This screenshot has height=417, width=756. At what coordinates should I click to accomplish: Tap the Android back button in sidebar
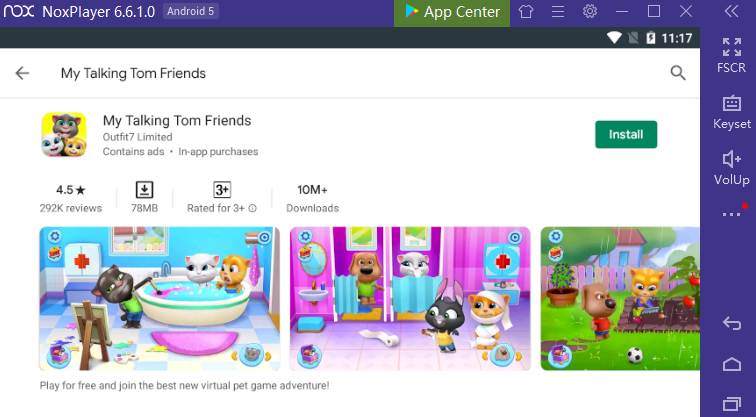731,323
